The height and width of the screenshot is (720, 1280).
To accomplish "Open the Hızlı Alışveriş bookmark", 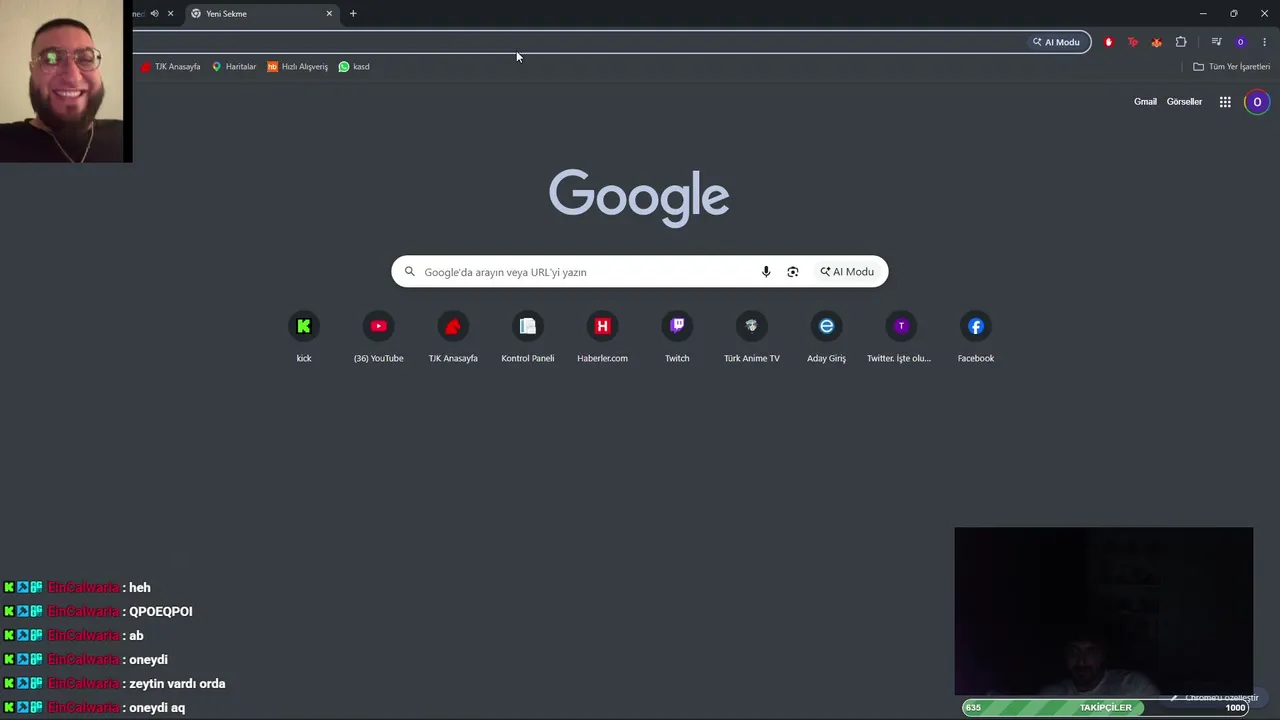I will [298, 67].
